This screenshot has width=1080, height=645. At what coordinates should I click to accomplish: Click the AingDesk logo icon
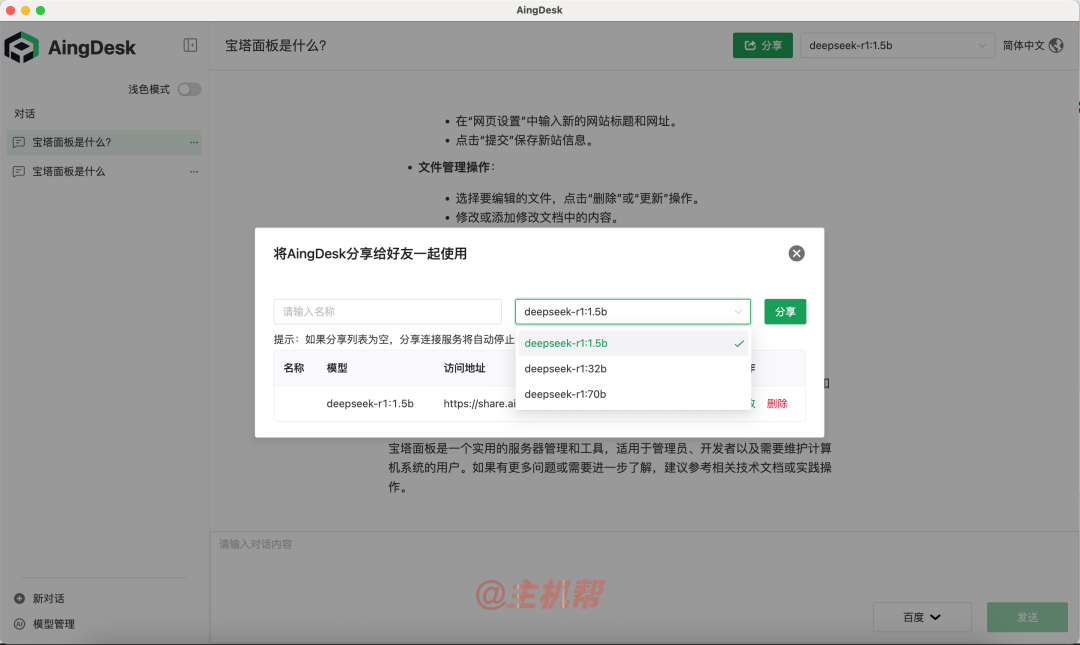coord(21,48)
